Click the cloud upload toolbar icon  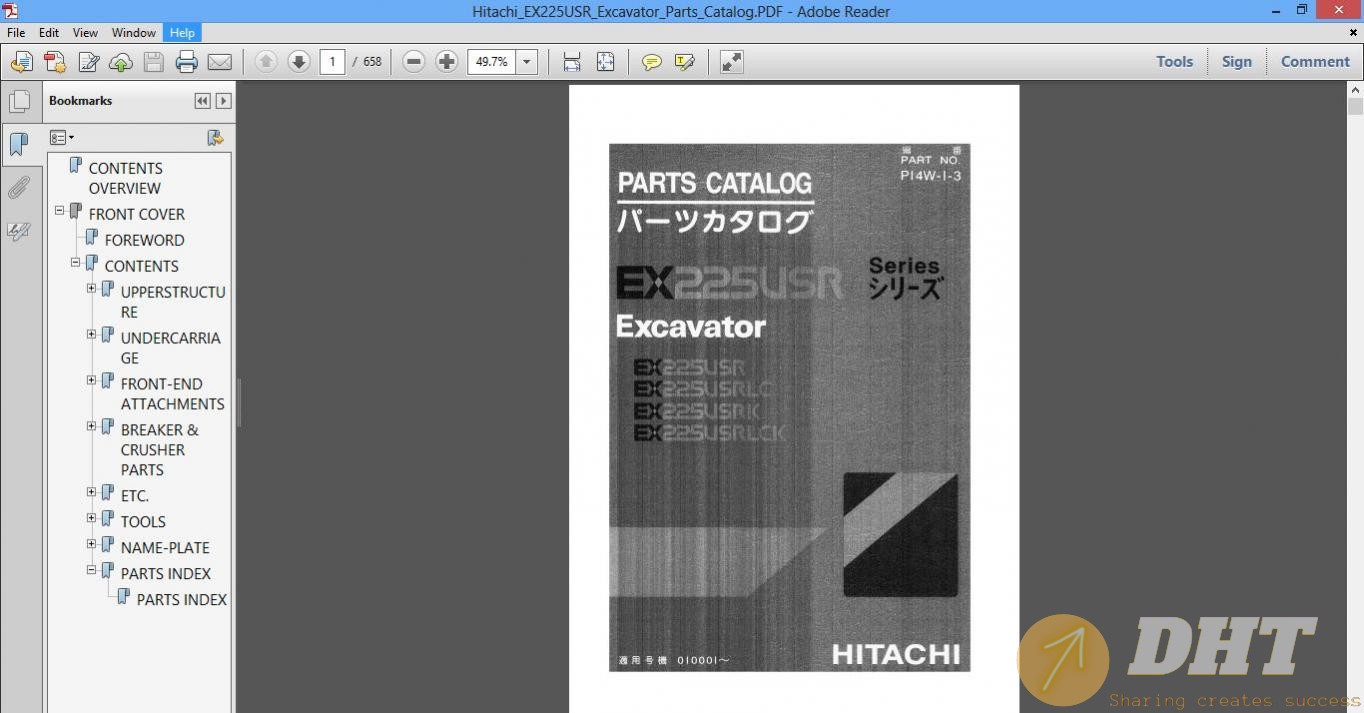click(x=121, y=62)
